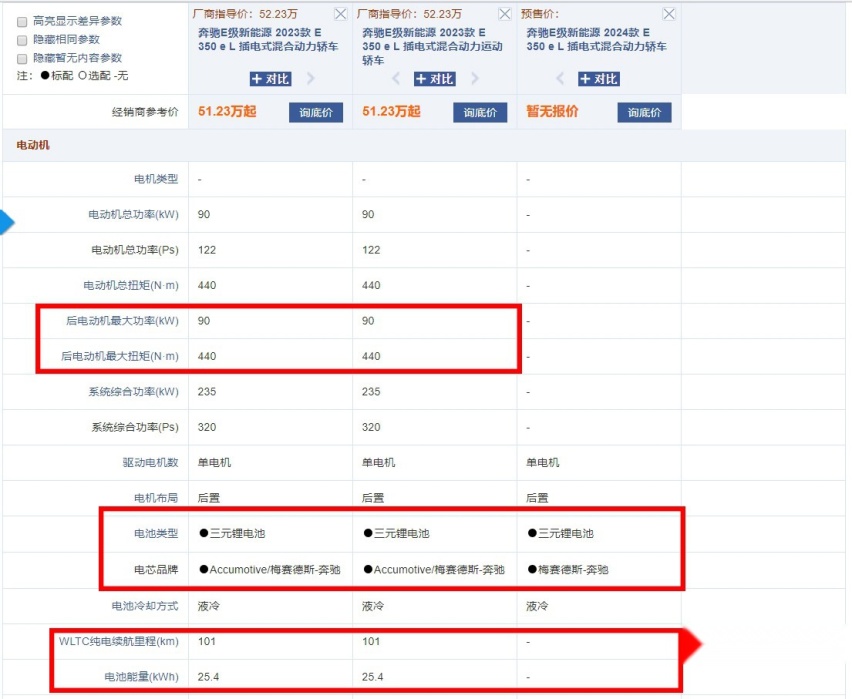852x699 pixels.
Task: Click 暂无报价 price text
Action: (x=552, y=112)
